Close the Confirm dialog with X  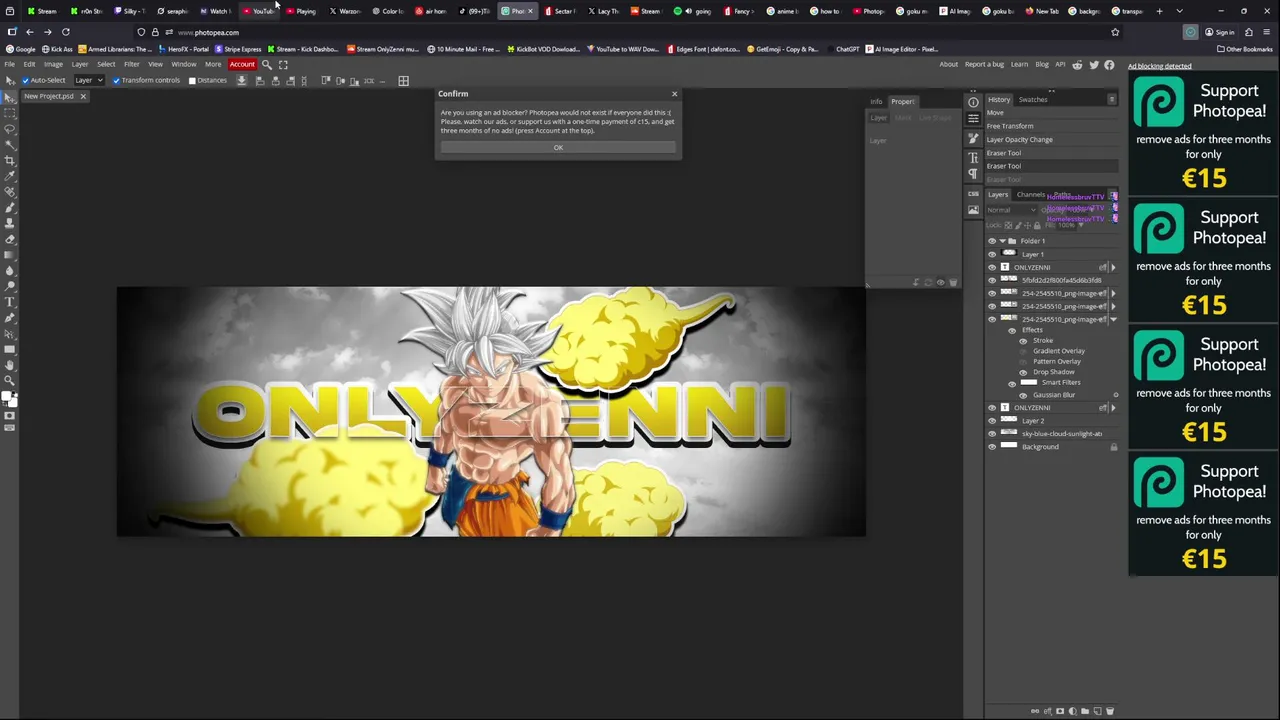(x=674, y=94)
